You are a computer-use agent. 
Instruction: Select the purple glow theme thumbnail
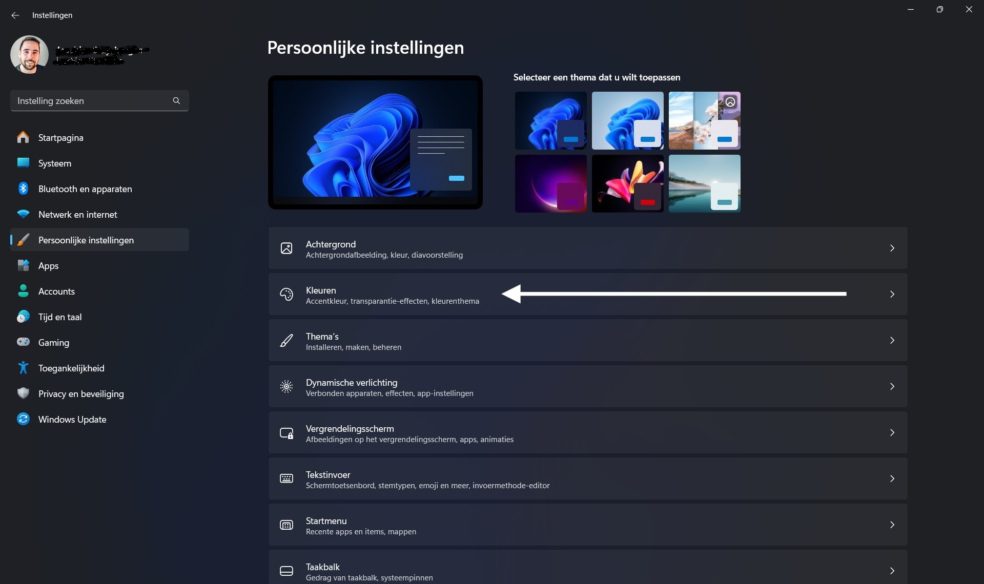(551, 184)
